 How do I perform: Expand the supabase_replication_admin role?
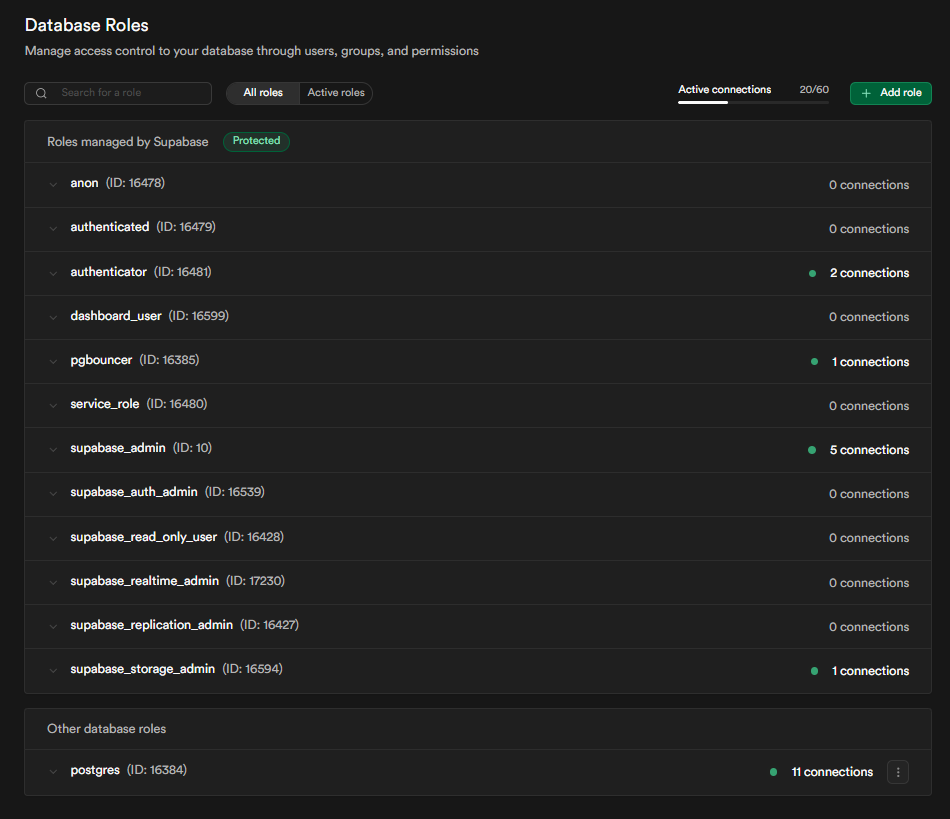coord(53,626)
